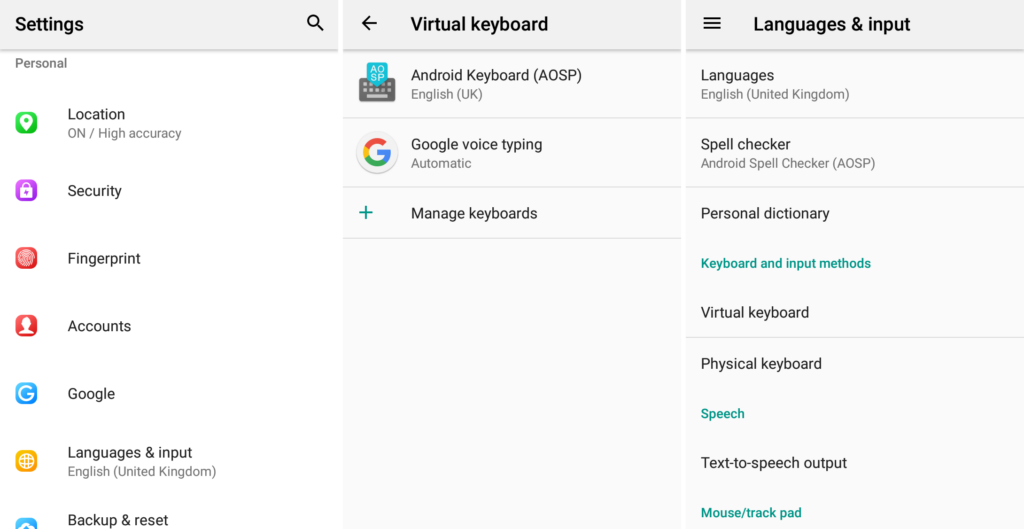The width and height of the screenshot is (1024, 529).
Task: Open Languages & input in Settings list
Action: (169, 461)
